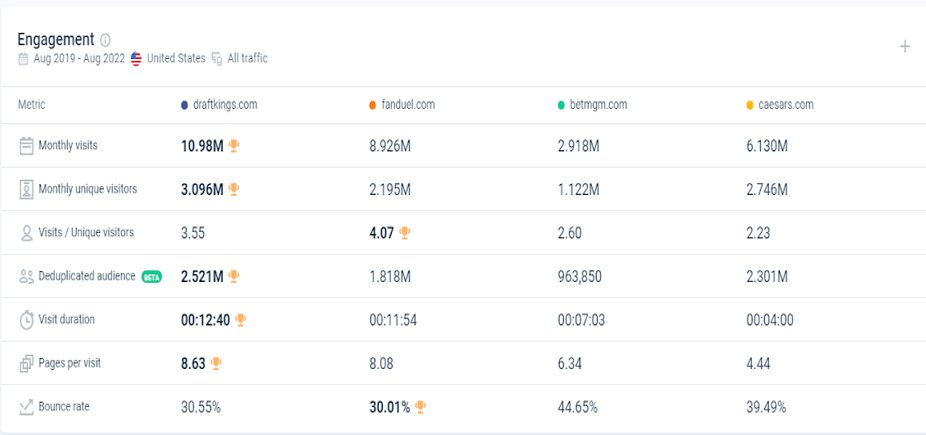The height and width of the screenshot is (435, 926).
Task: Click the Deduplicated audience people icon
Action: [27, 276]
